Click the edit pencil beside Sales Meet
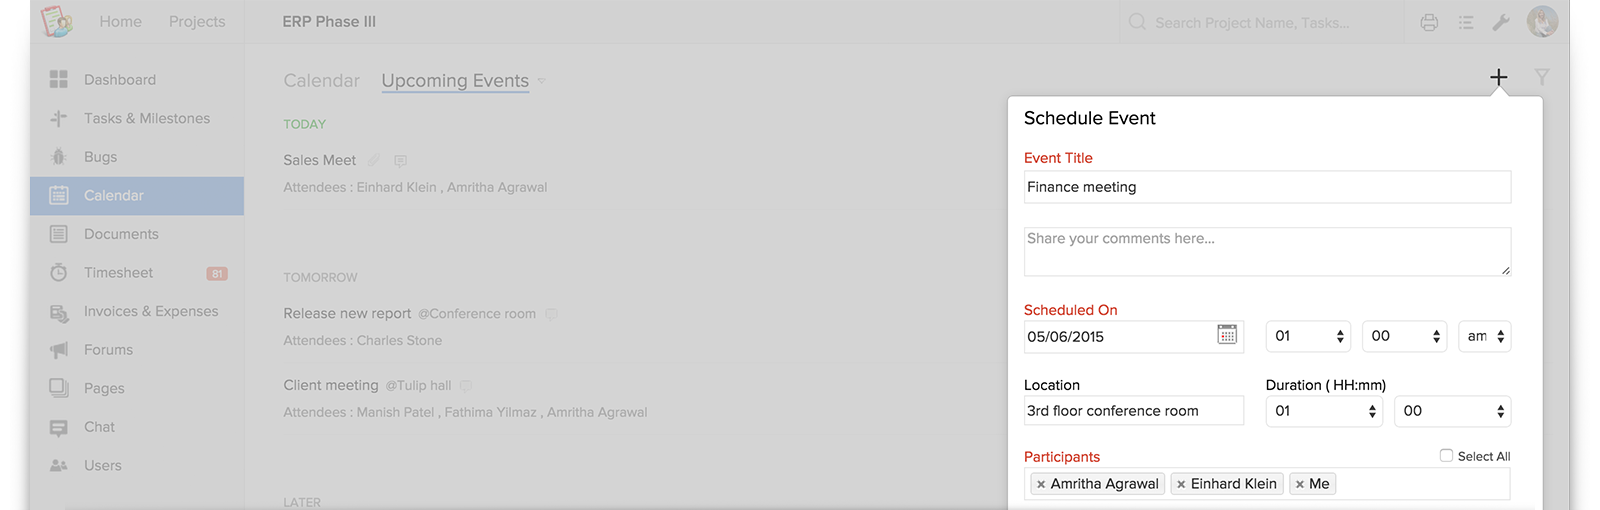The height and width of the screenshot is (510, 1600). click(x=374, y=160)
